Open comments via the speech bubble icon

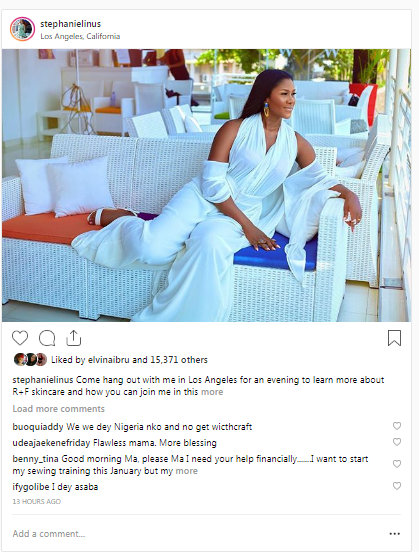coord(47,338)
